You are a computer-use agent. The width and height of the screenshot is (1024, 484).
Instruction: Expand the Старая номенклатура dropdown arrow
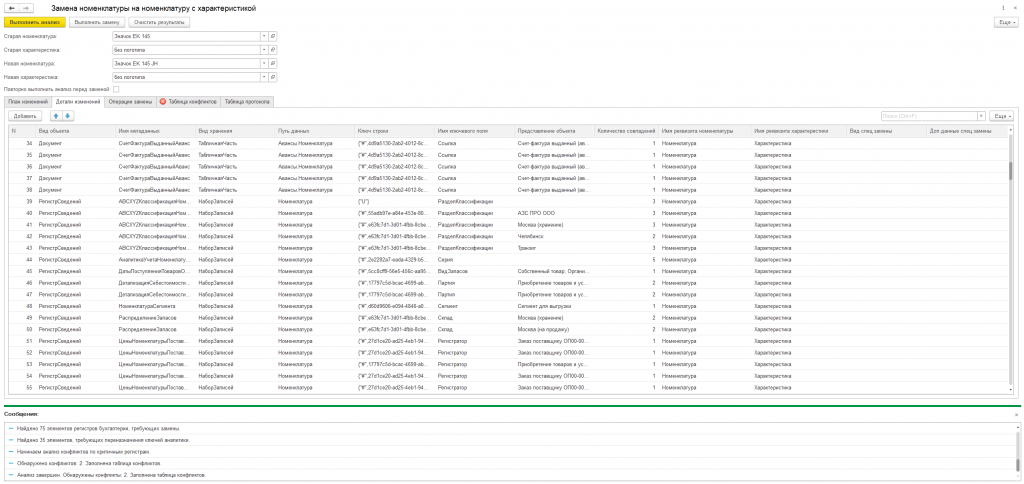(x=264, y=36)
